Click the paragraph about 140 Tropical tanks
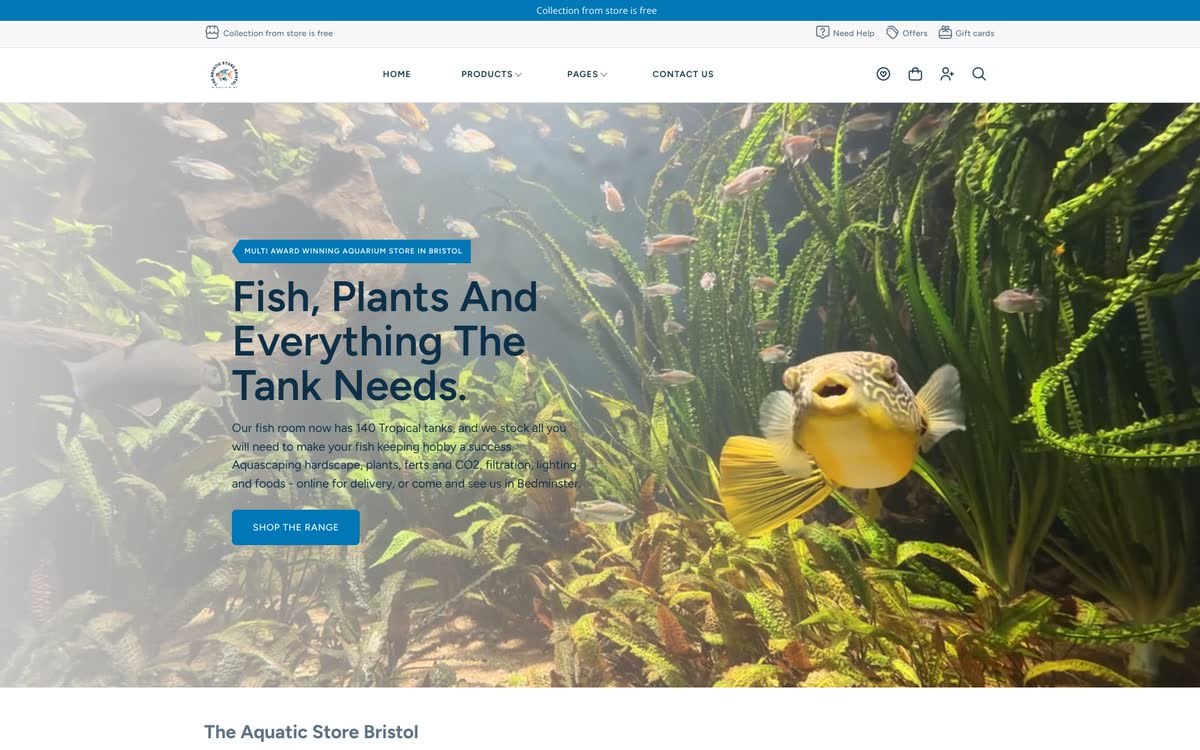The image size is (1200, 750). pos(406,456)
